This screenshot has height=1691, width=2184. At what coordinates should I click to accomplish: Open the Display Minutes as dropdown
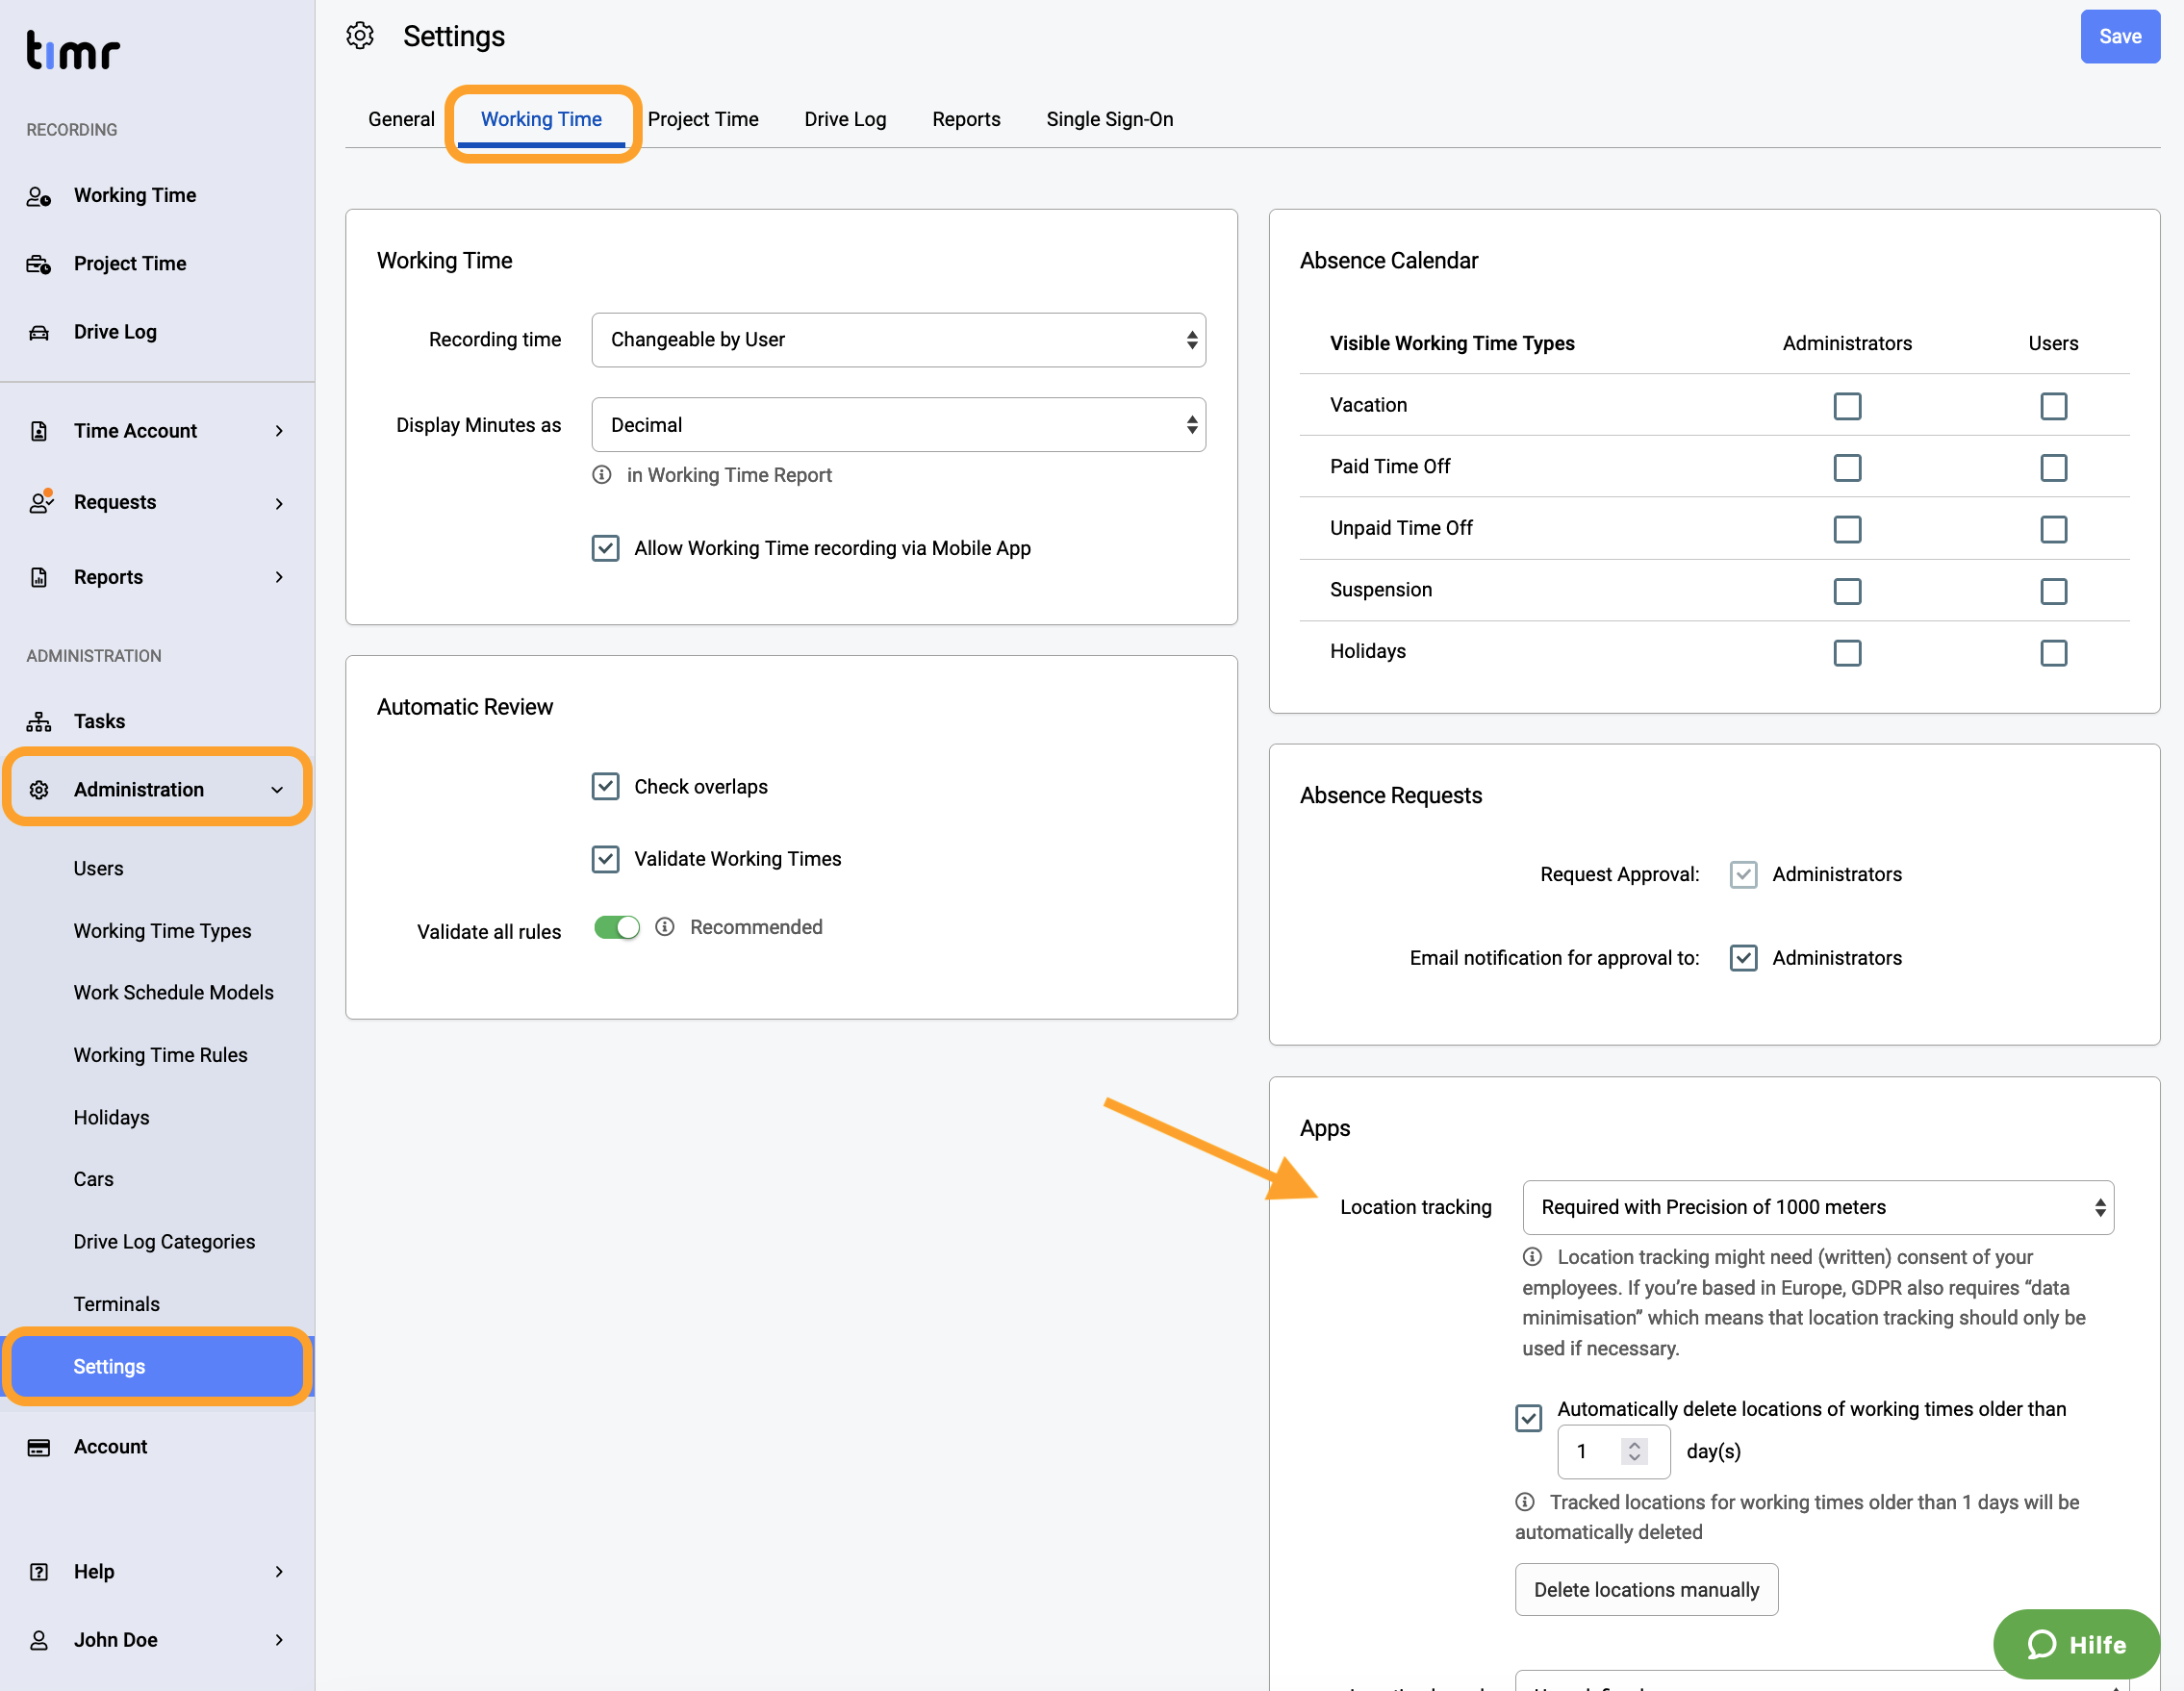pyautogui.click(x=899, y=425)
